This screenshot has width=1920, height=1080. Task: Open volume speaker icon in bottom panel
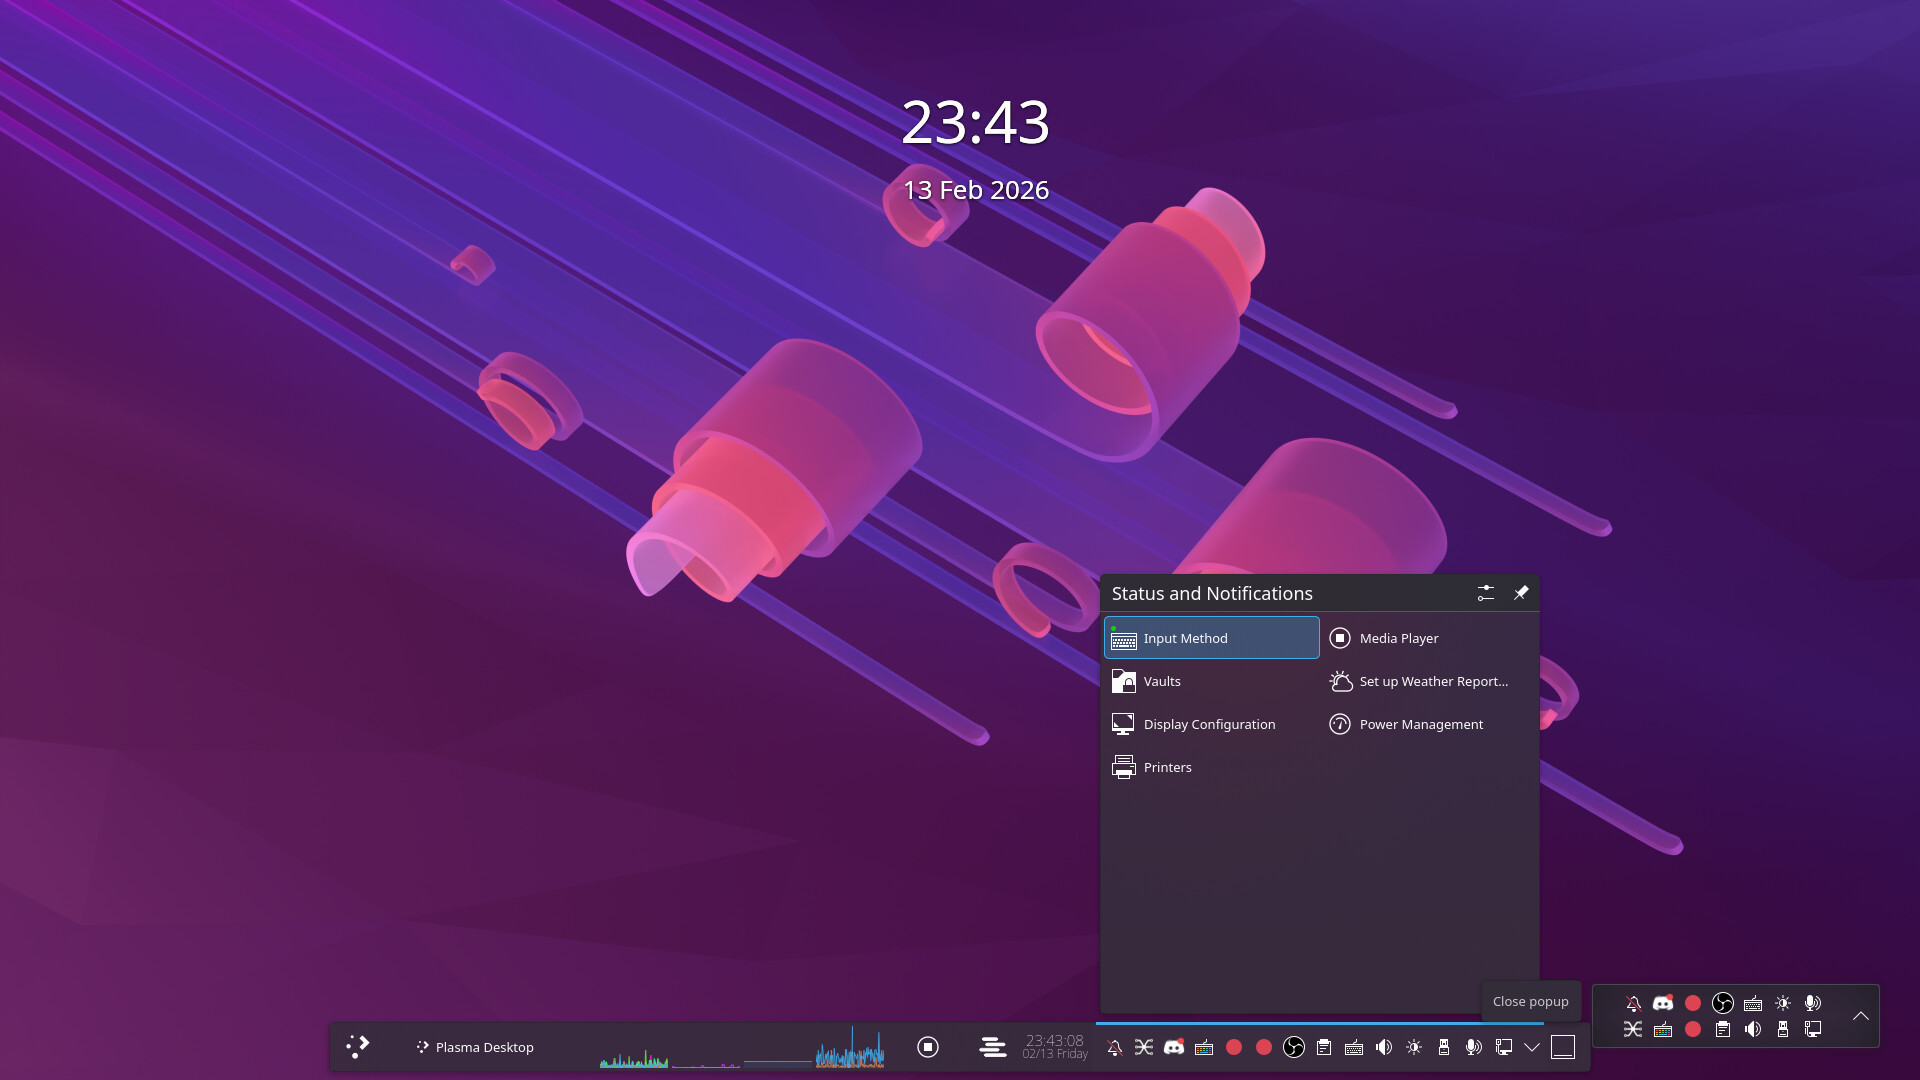1384,1047
